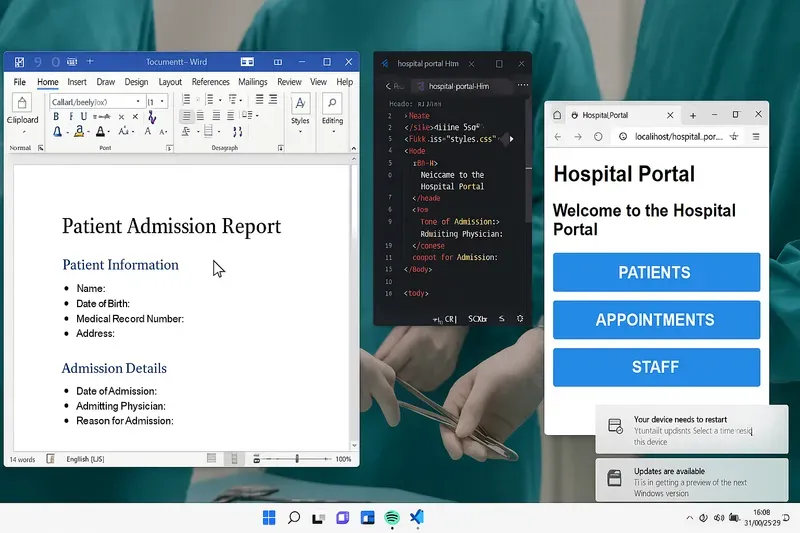Screen dimensions: 800x533
Task: Apply the text highlight color in Word
Action: coord(79,132)
